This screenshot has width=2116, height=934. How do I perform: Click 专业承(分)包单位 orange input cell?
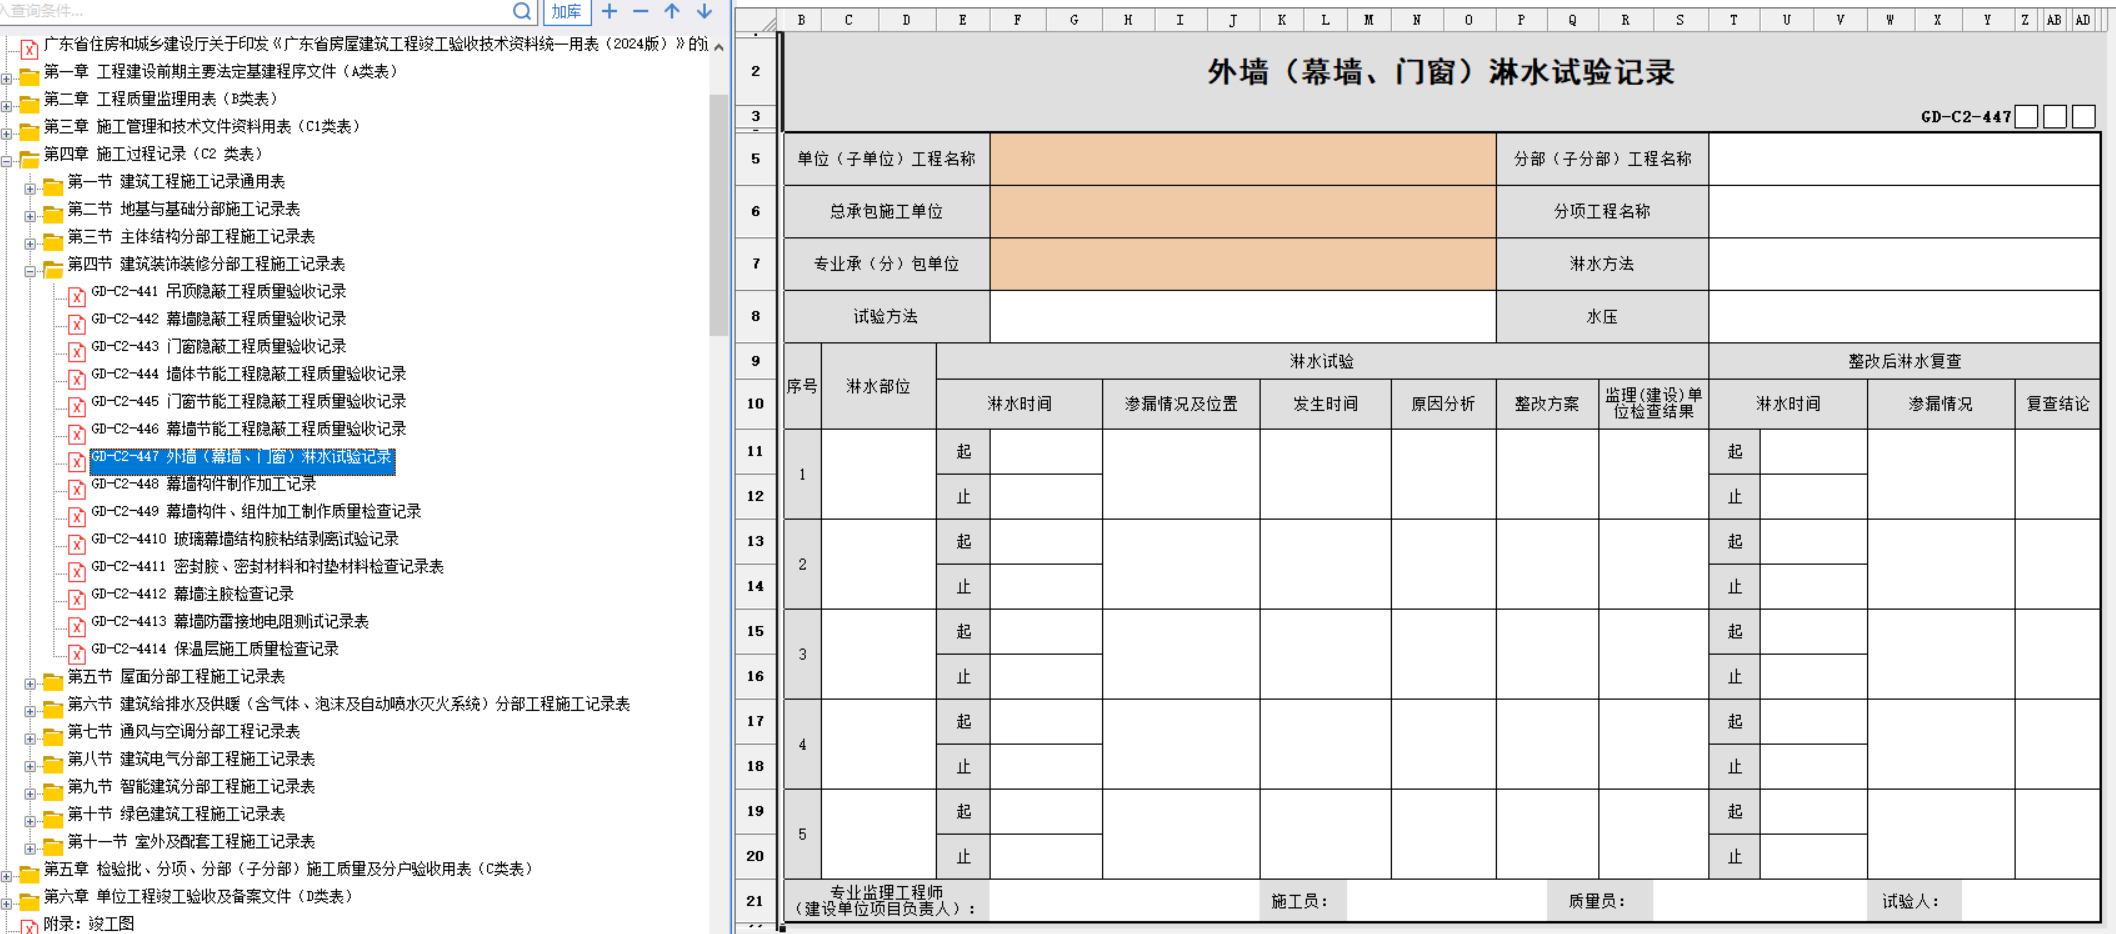[x=1243, y=264]
